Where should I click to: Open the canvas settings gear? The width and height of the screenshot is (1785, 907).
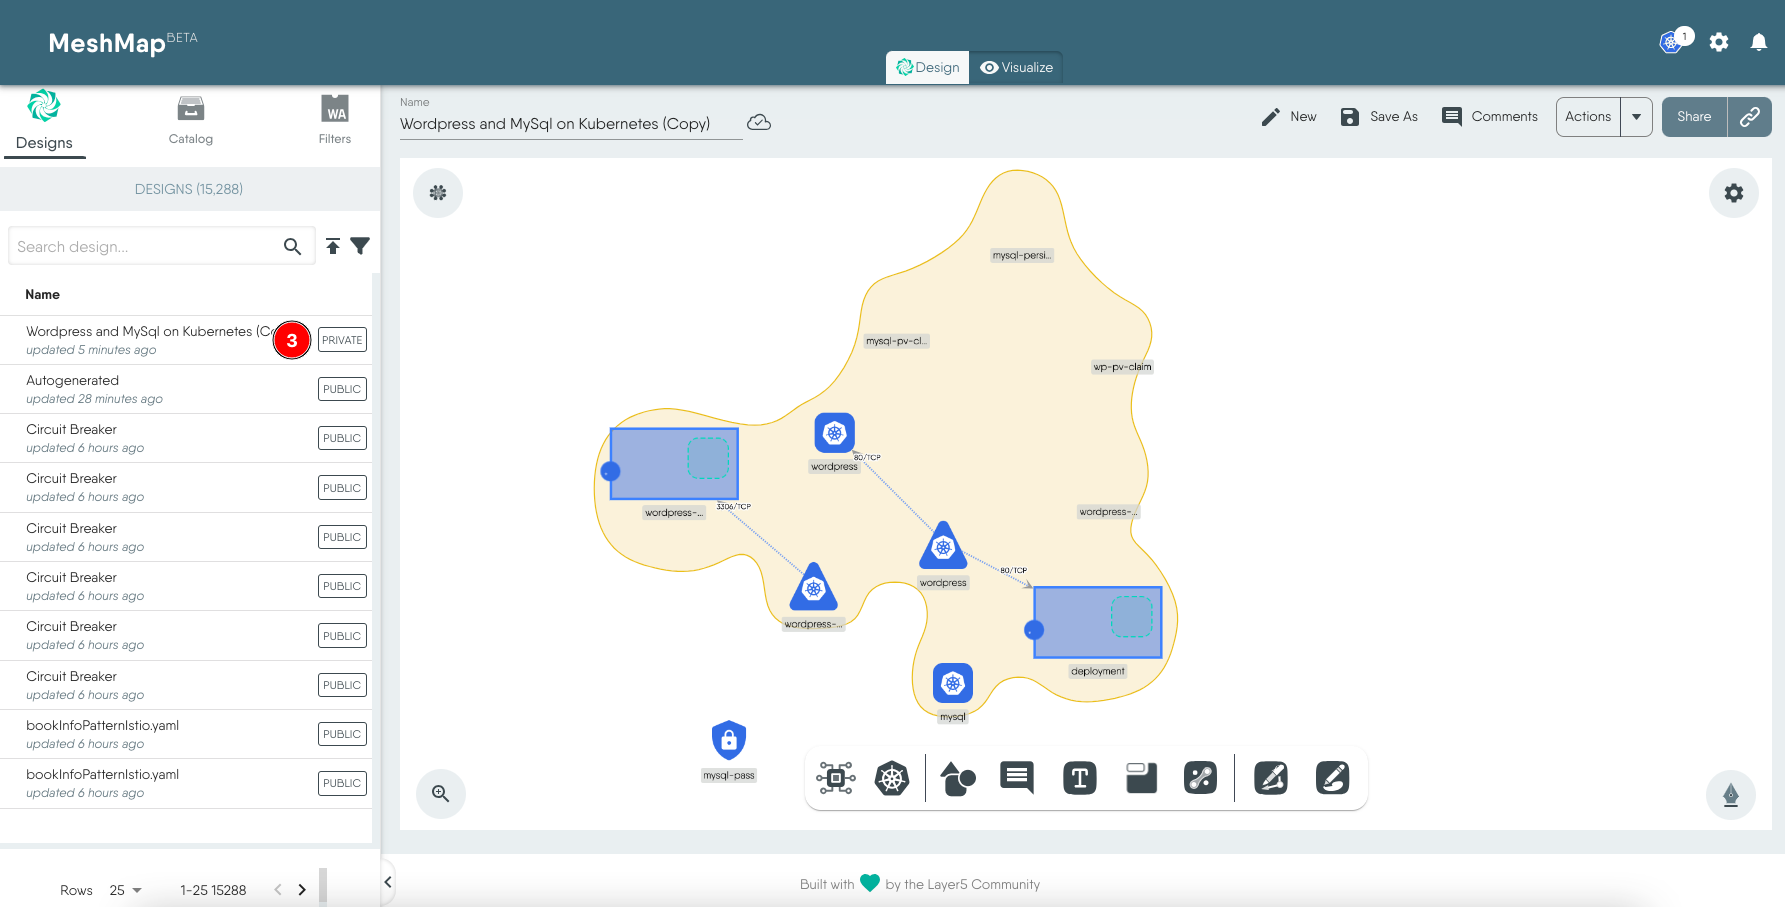1733,193
